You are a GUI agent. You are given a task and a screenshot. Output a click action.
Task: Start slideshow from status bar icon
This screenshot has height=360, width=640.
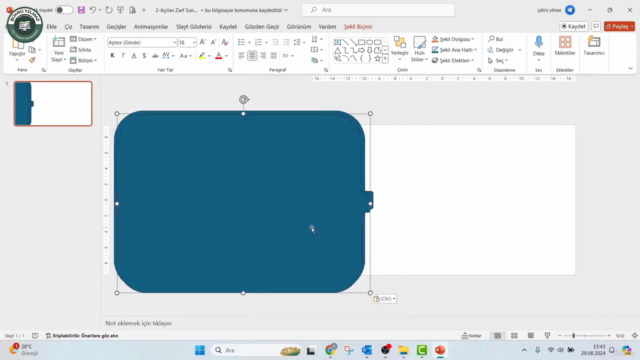(547, 336)
